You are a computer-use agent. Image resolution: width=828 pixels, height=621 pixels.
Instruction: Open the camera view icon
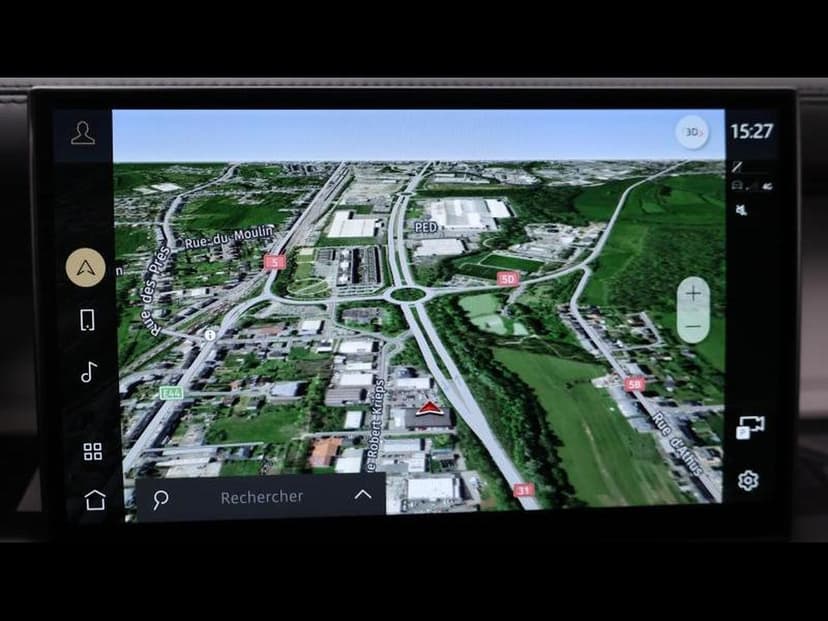click(x=750, y=427)
